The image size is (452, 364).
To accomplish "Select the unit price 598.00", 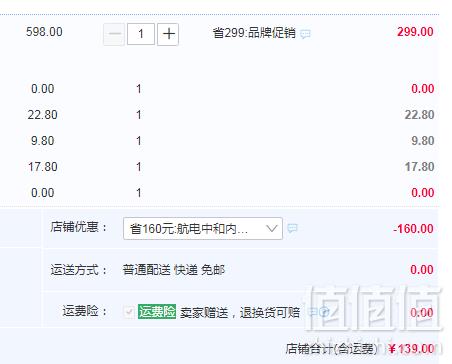I will pos(44,32).
